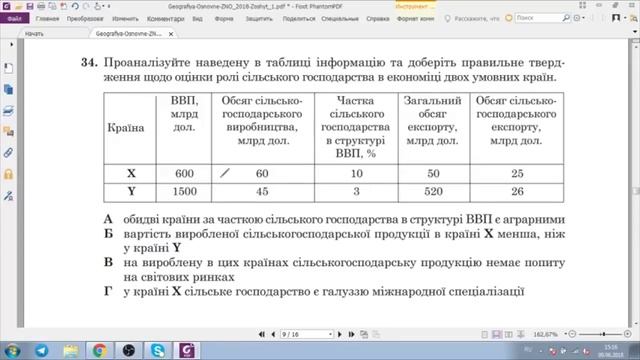The height and width of the screenshot is (360, 640).
Task: Select facing pages view mode
Action: [x=509, y=335]
